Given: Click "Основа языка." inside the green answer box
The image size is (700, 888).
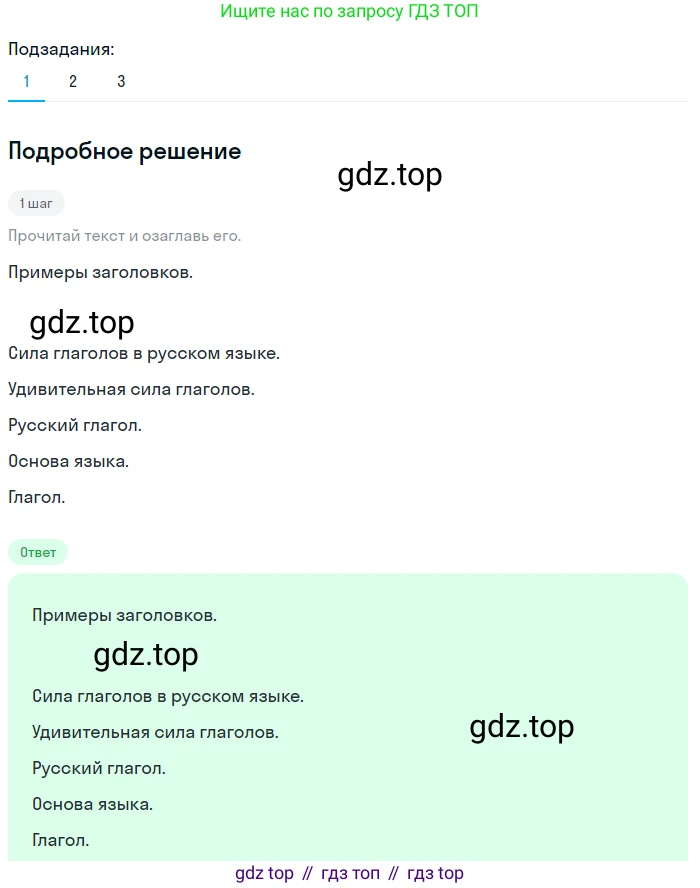Looking at the screenshot, I should pos(93,804).
